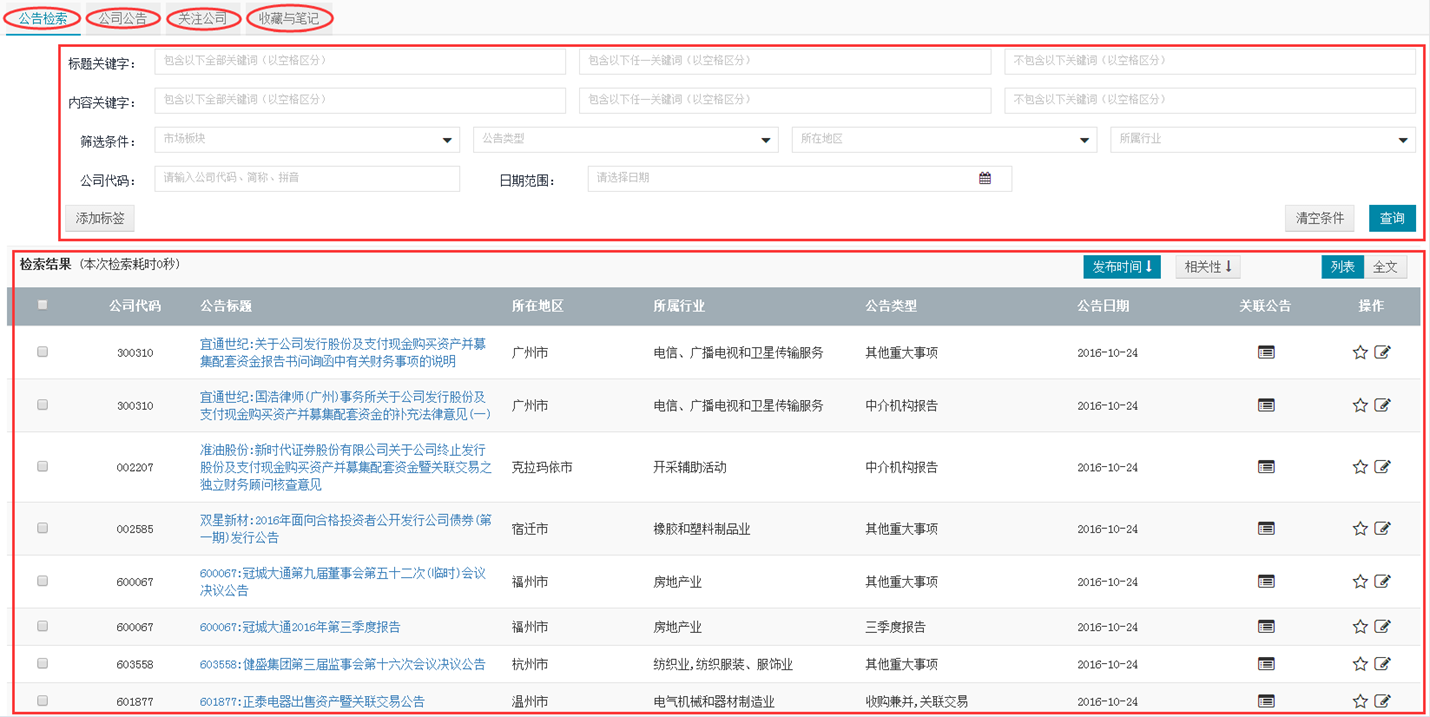Switch to the 公告检索 tab
This screenshot has height=717, width=1430.
43,18
